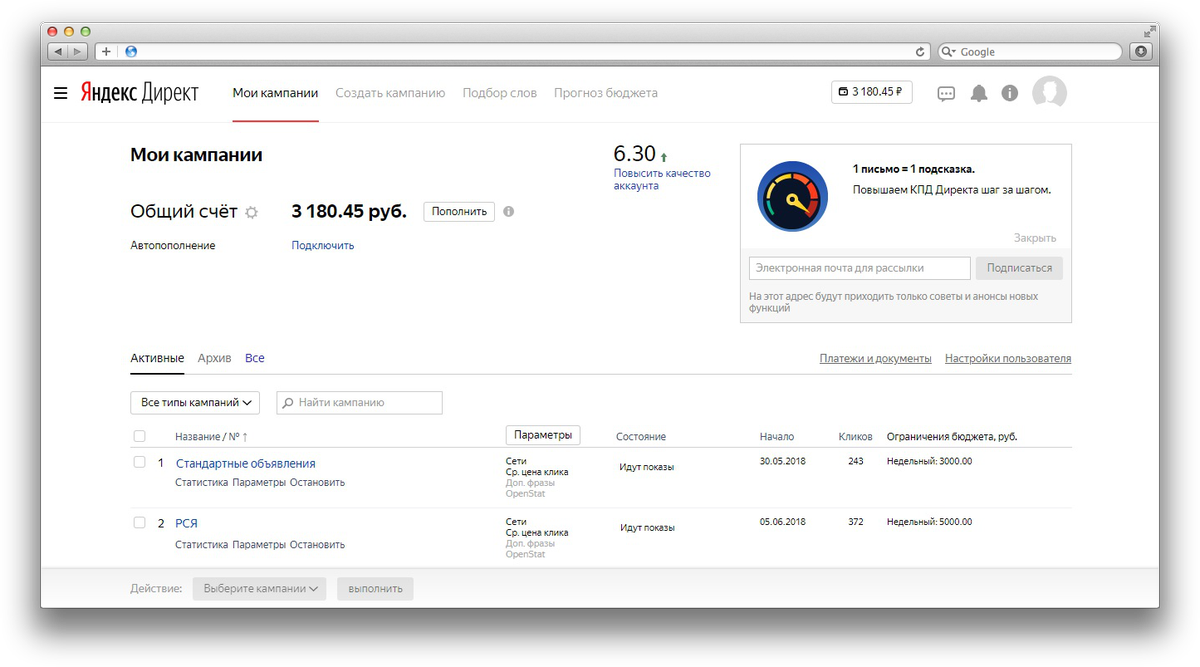The height and width of the screenshot is (667, 1200).
Task: Go back with the browser back arrow
Action: 57,51
